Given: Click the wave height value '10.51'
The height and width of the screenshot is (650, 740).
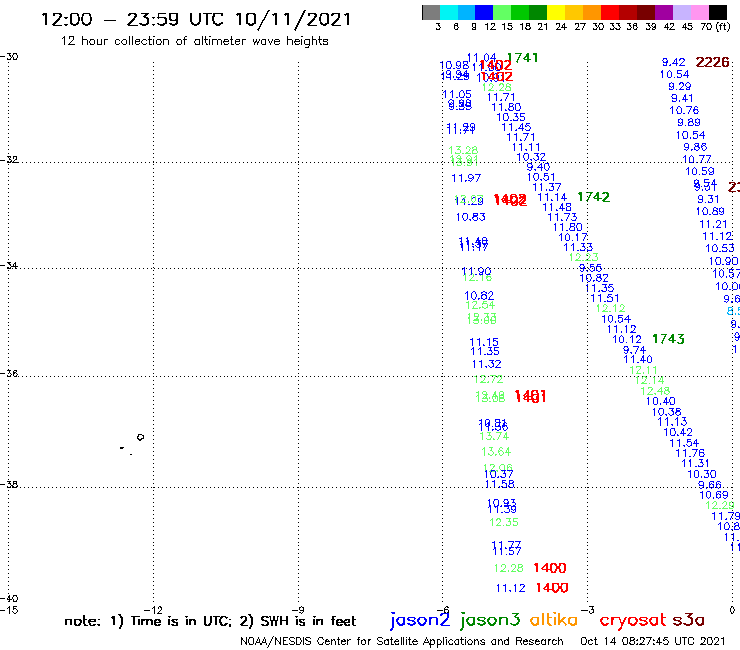Looking at the screenshot, I should pos(541,177).
